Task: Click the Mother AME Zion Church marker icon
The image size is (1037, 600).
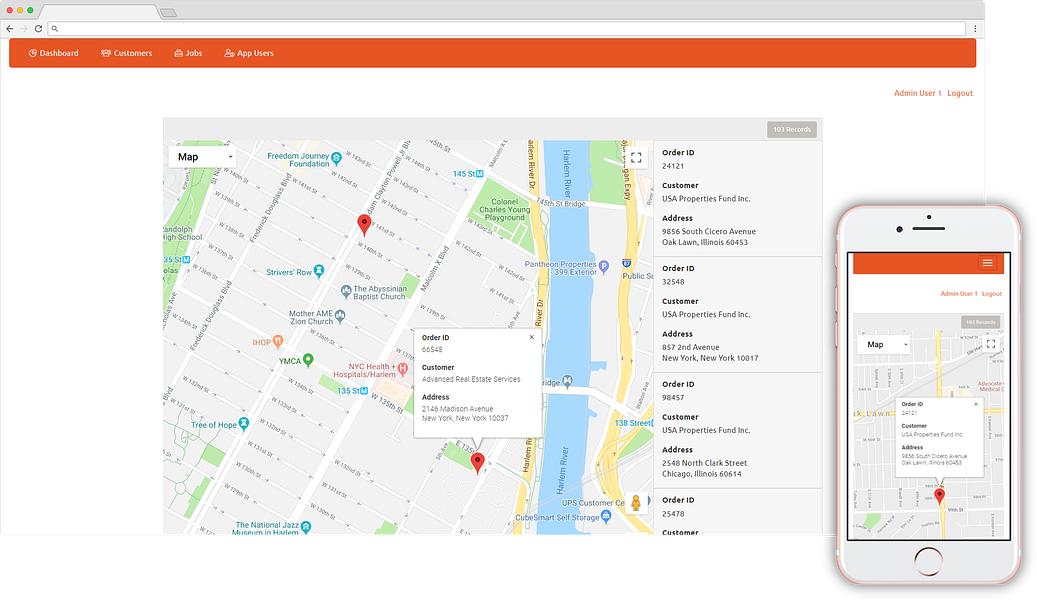Action: pos(340,316)
